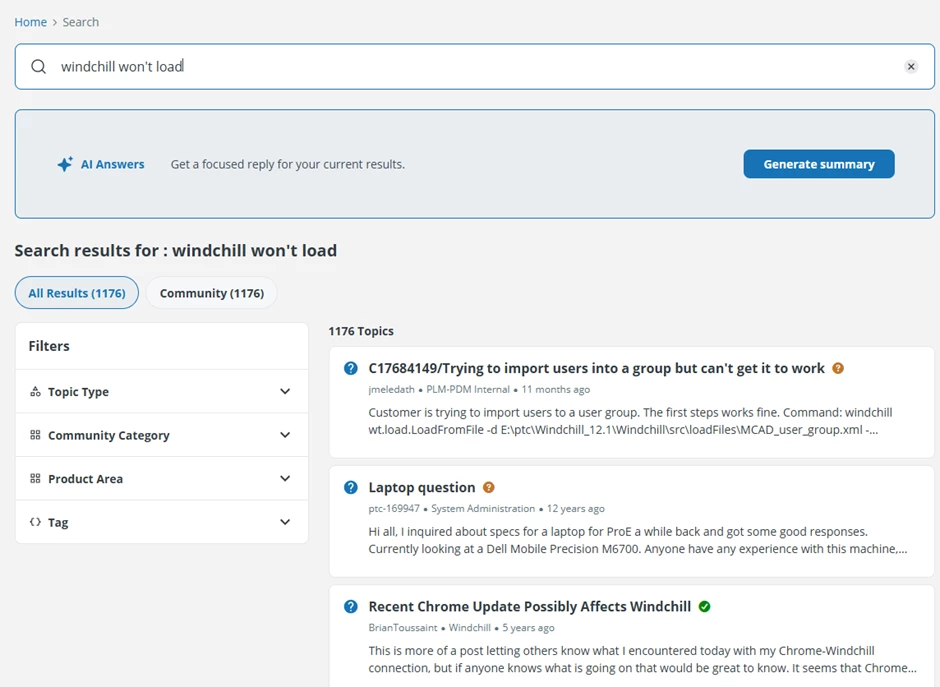Click the magnifier search icon in search box
The width and height of the screenshot is (940, 687).
[x=38, y=67]
